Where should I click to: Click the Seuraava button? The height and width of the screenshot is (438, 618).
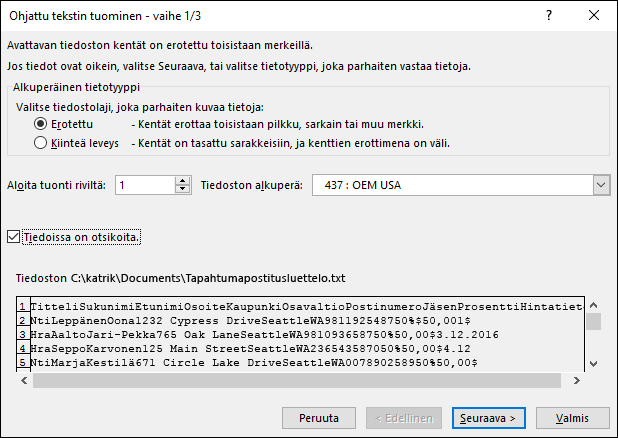click(488, 418)
